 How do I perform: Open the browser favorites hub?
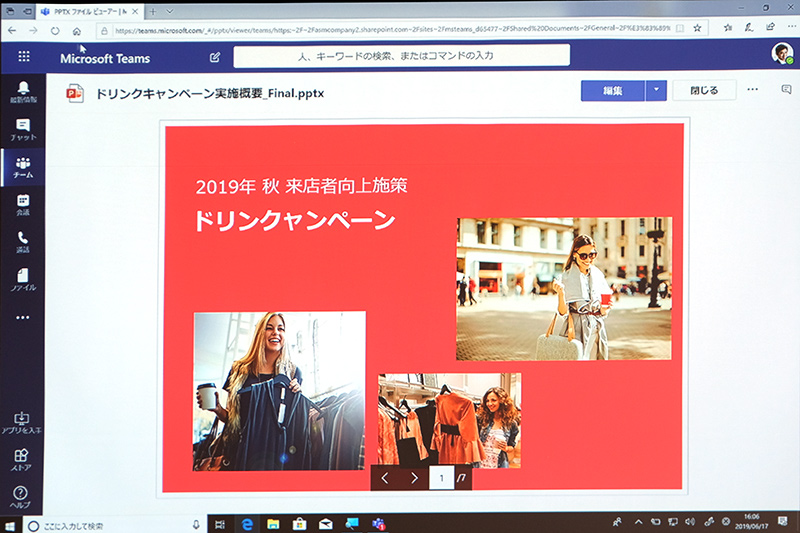click(728, 28)
